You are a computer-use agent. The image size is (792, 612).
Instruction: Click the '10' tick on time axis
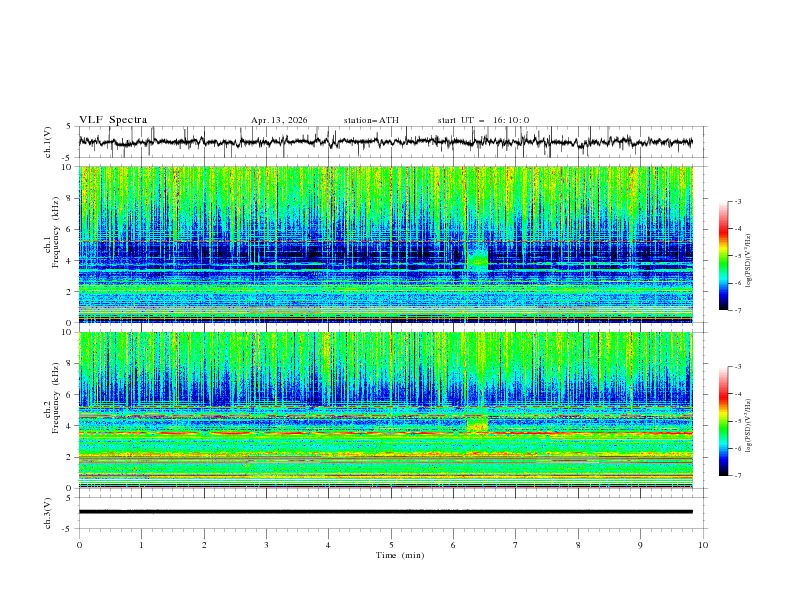[x=703, y=545]
